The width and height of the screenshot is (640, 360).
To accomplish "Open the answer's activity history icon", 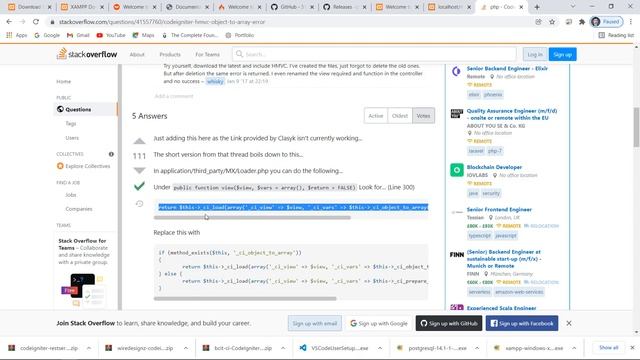I will [139, 204].
